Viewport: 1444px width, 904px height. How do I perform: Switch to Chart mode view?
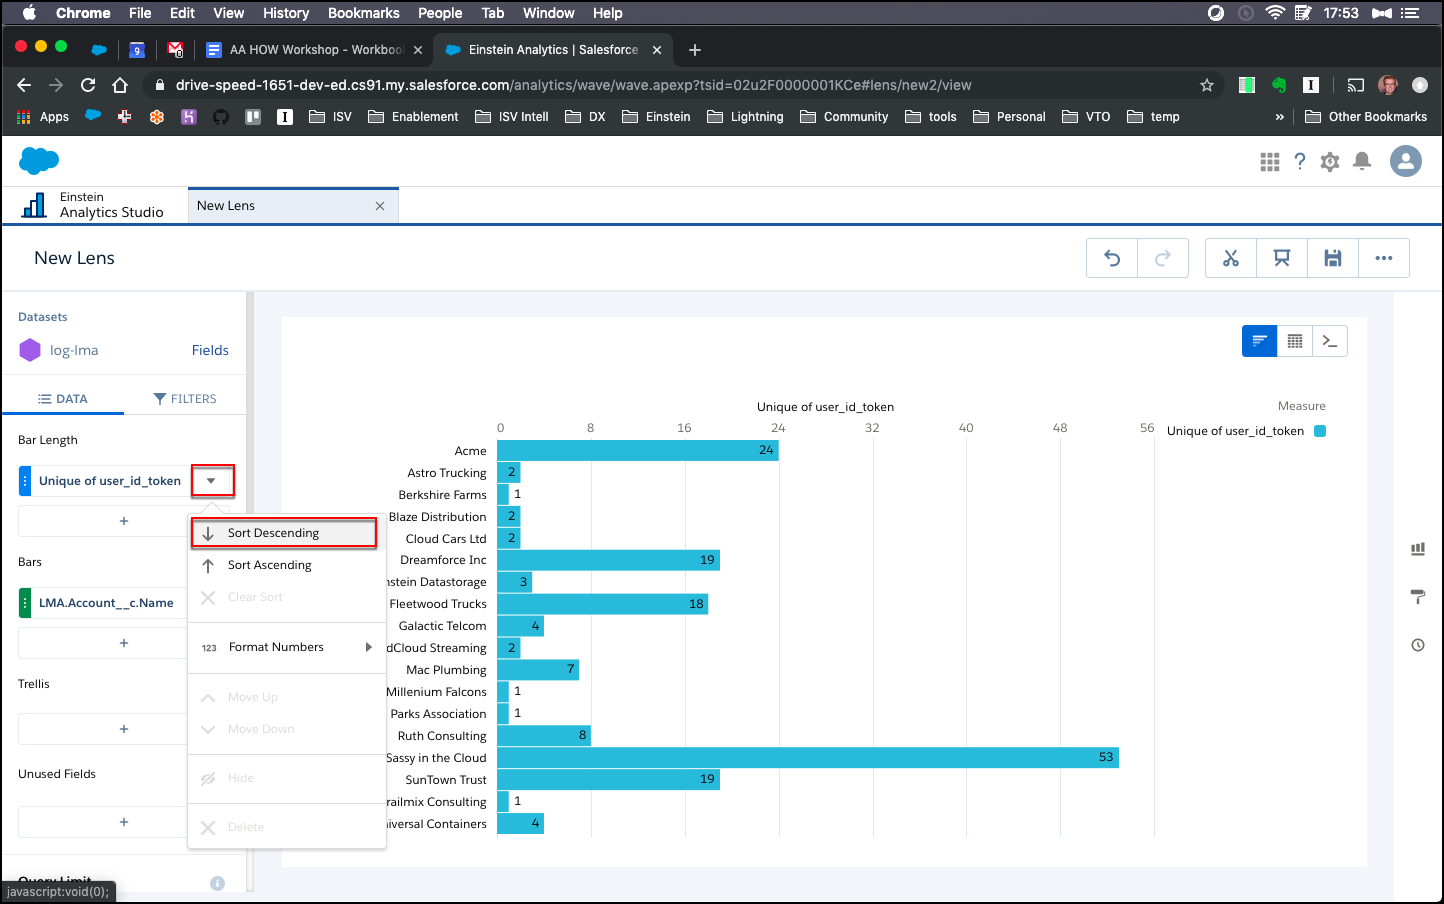pos(1260,341)
